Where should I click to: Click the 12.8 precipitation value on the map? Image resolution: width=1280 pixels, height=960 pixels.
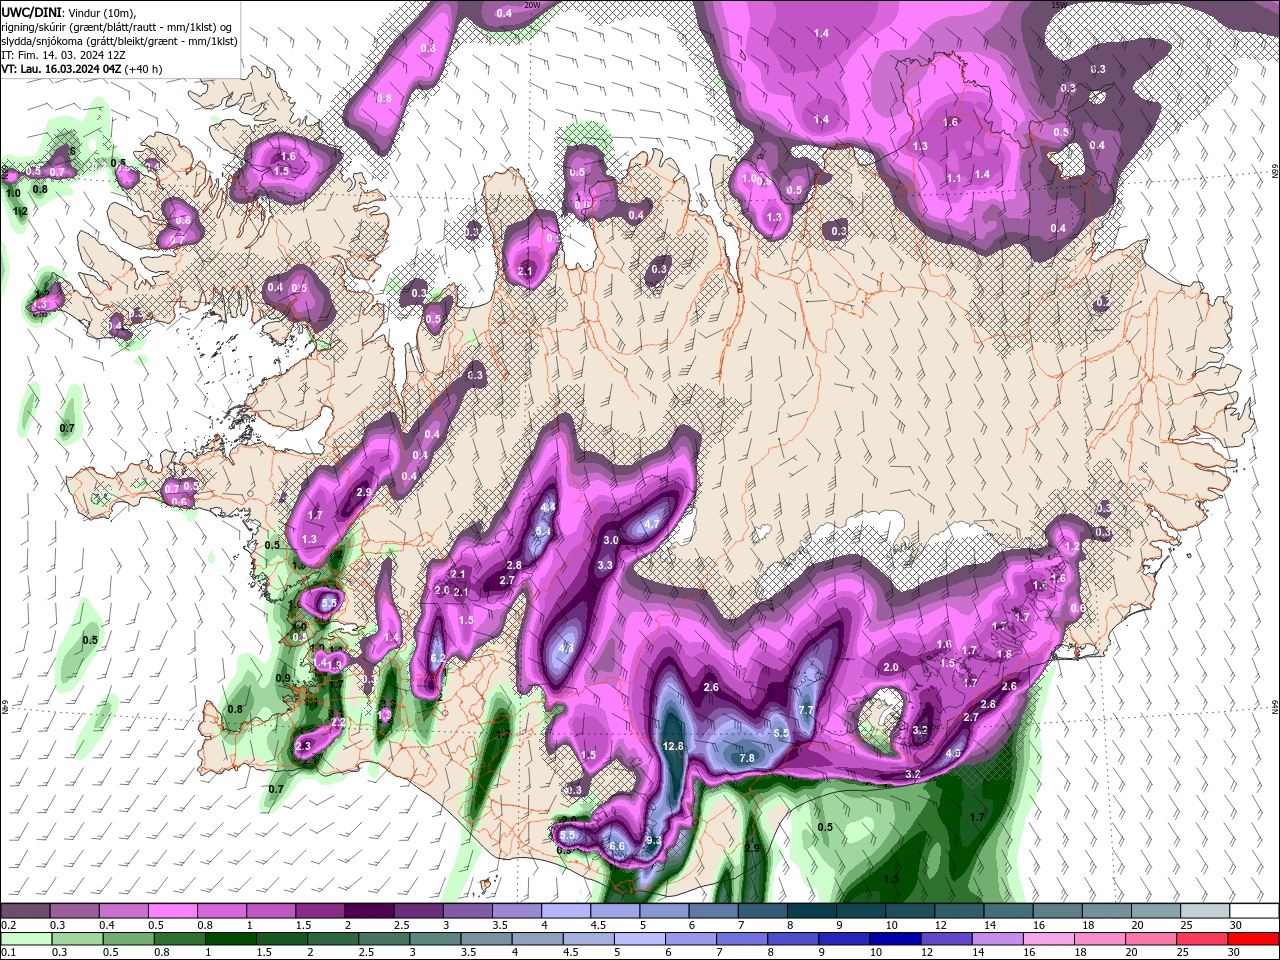click(x=673, y=746)
